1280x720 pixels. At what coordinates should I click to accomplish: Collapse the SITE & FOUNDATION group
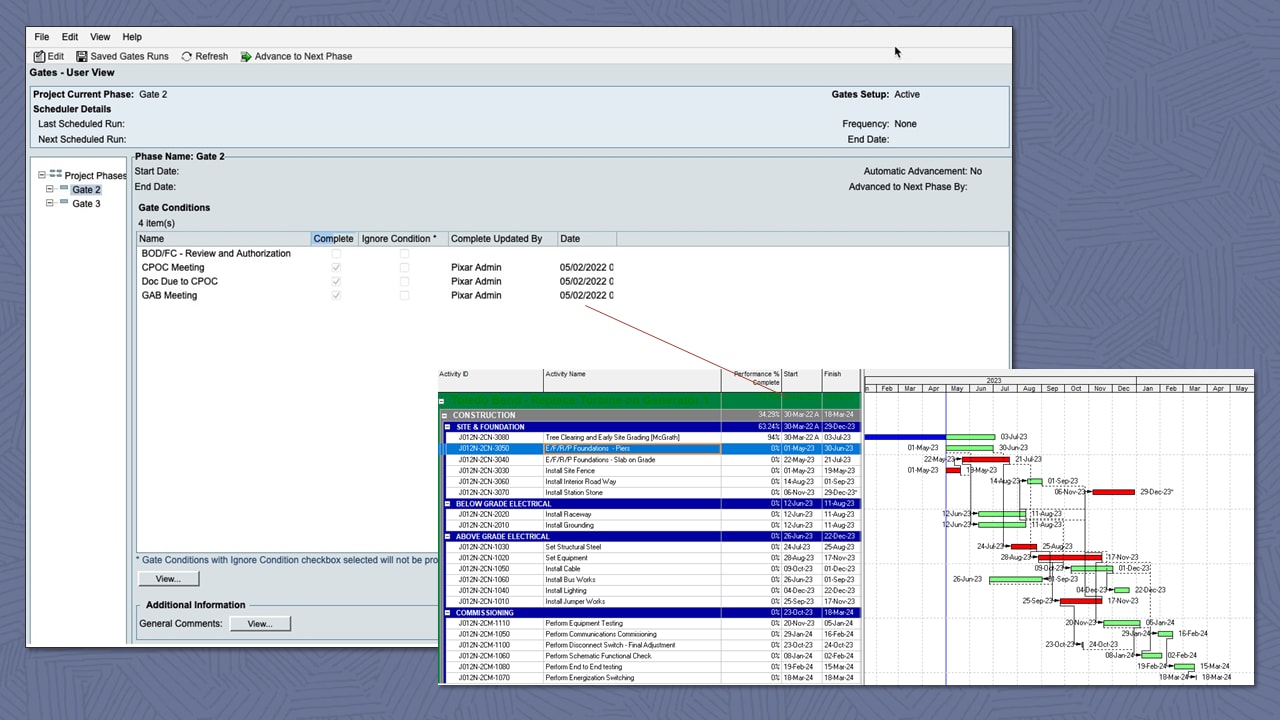448,427
